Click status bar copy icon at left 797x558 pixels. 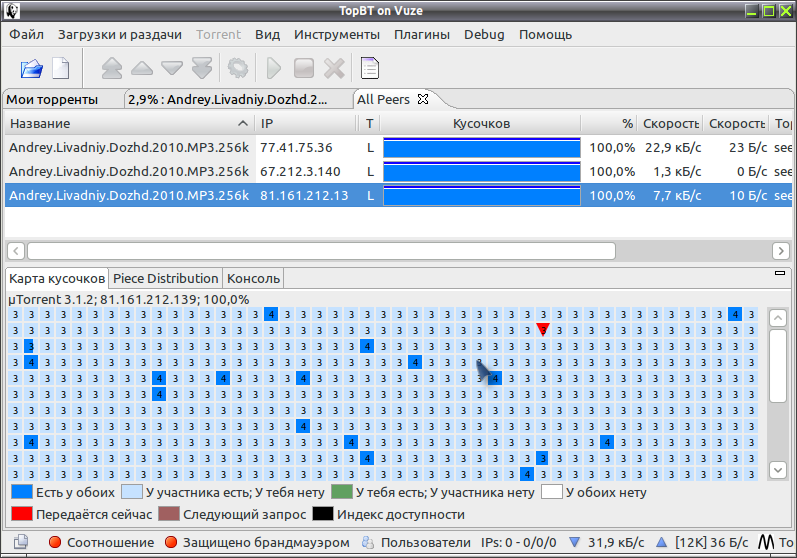click(21, 542)
